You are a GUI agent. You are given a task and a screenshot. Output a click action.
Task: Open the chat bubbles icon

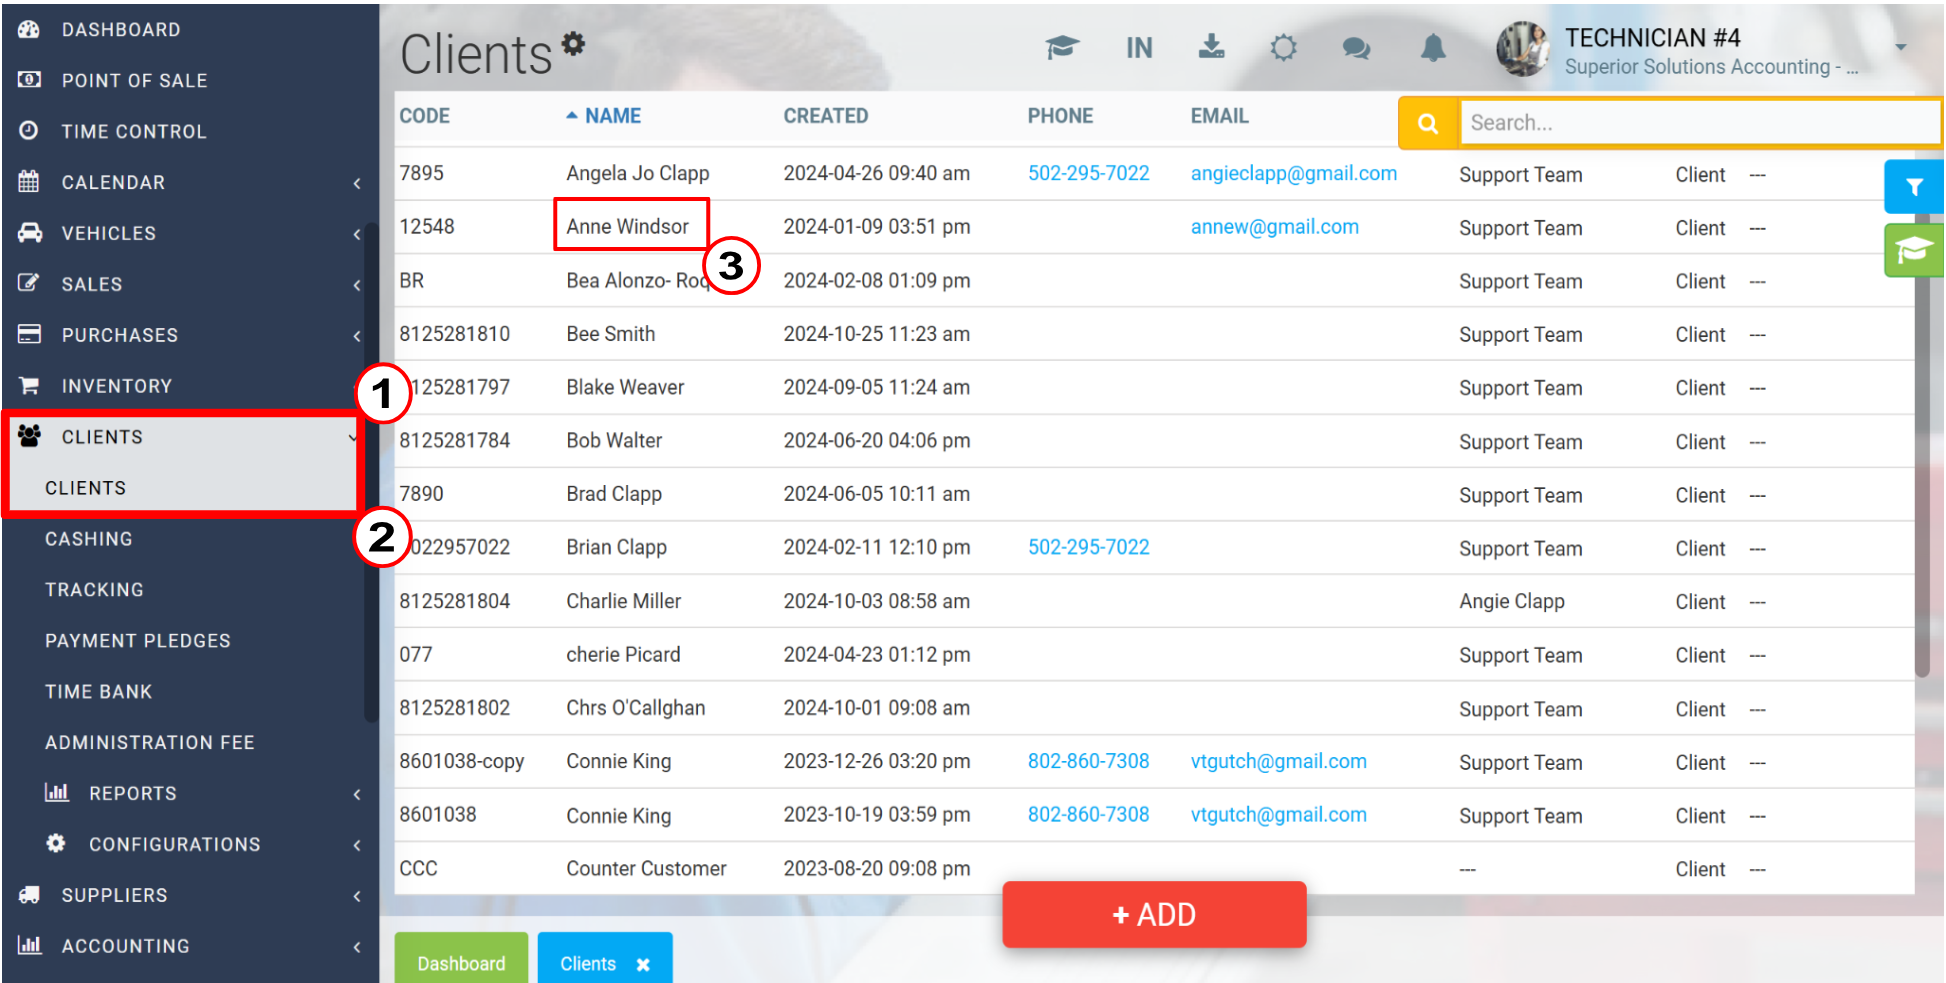1356,48
